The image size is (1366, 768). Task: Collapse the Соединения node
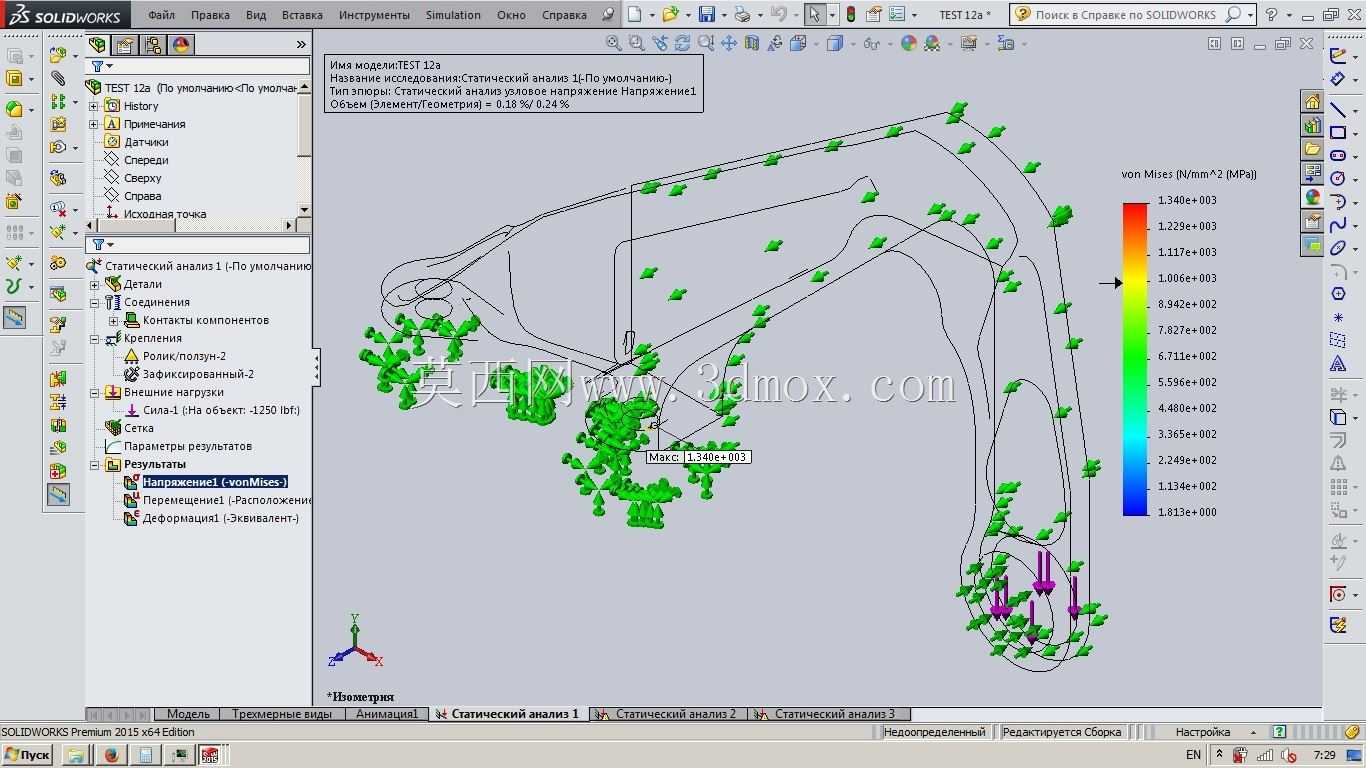94,302
